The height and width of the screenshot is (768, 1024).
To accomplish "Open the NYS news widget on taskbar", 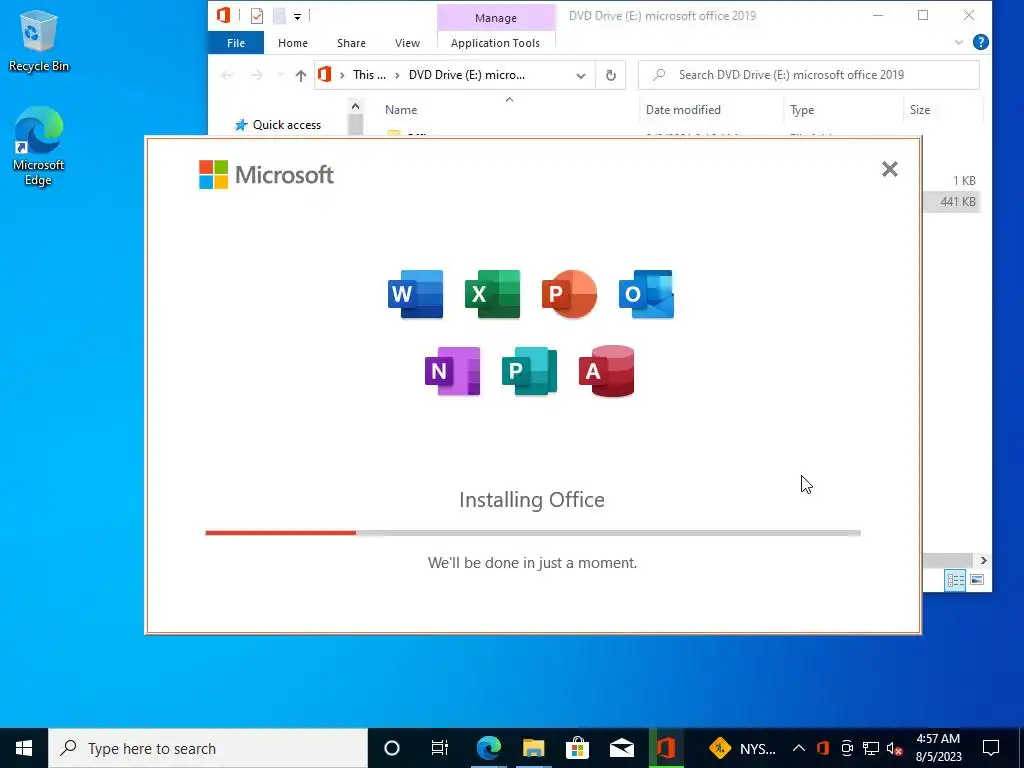I will click(x=743, y=748).
